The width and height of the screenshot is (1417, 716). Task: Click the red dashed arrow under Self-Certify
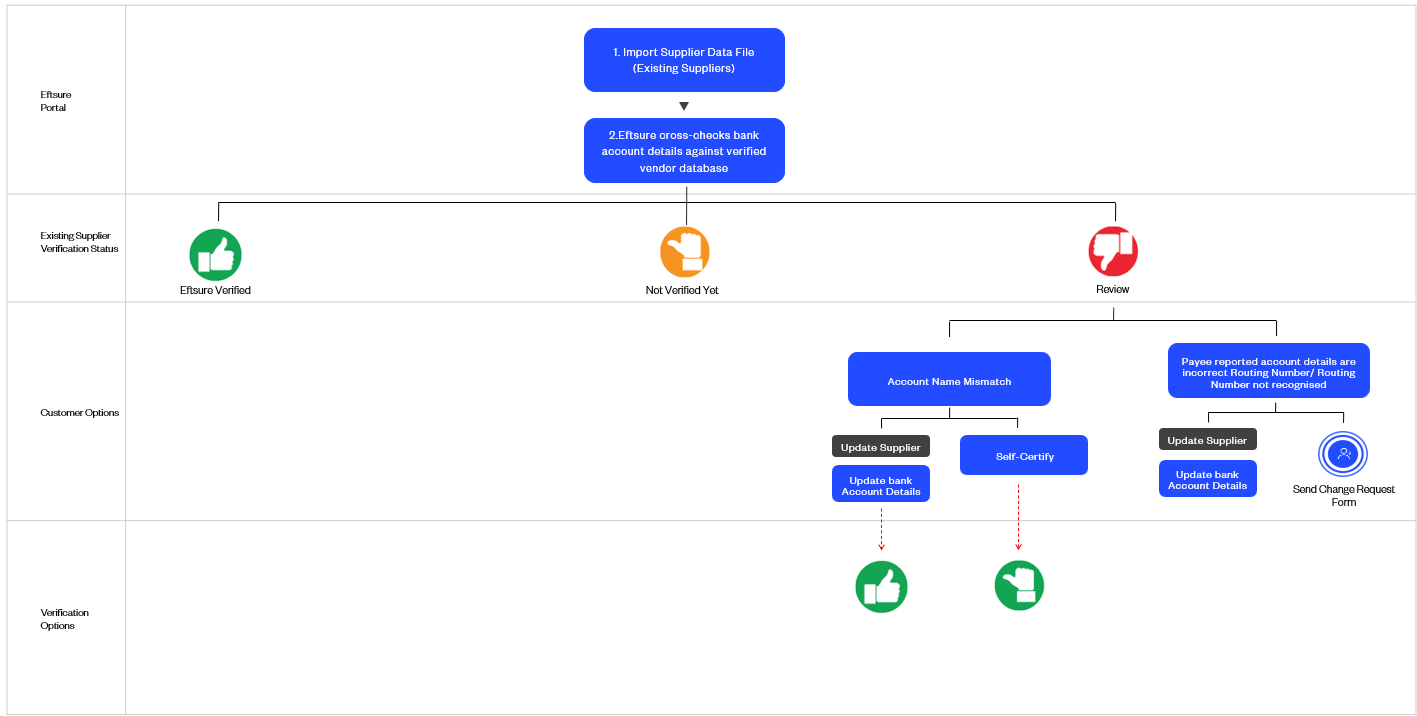(x=1019, y=517)
